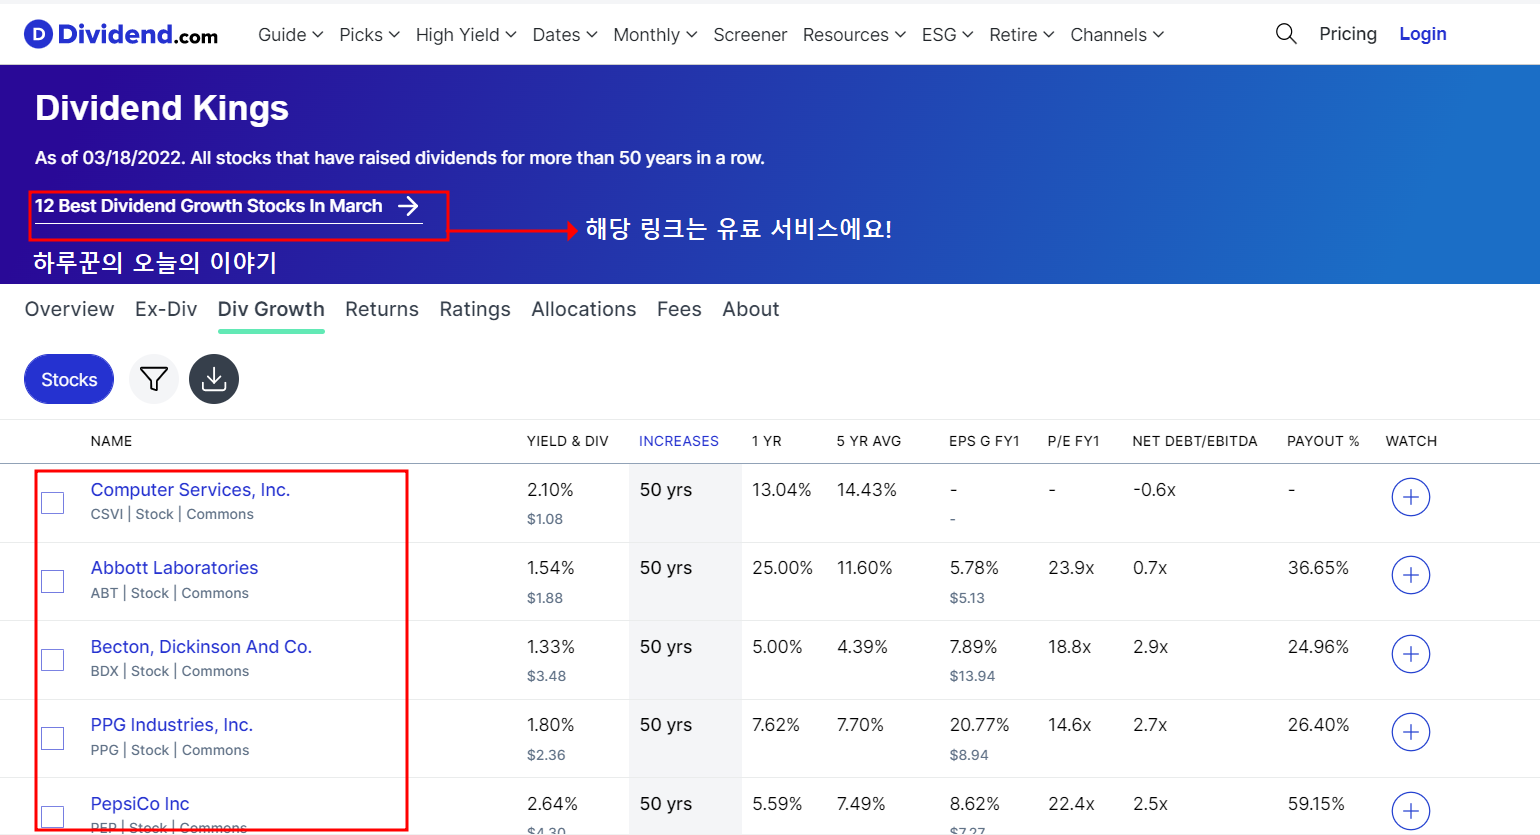
Task: Expand the Guide menu
Action: 290,35
